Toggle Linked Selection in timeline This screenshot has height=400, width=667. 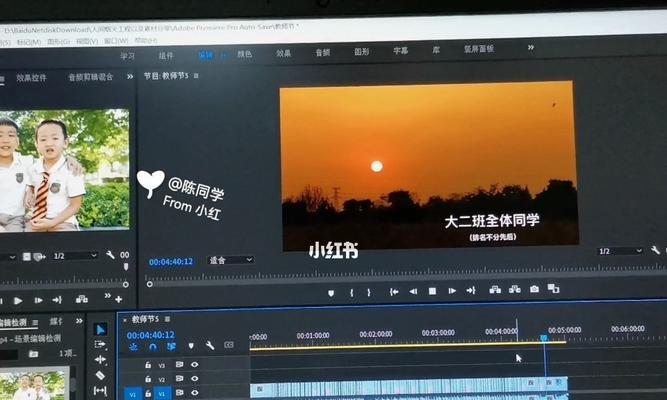(x=171, y=346)
